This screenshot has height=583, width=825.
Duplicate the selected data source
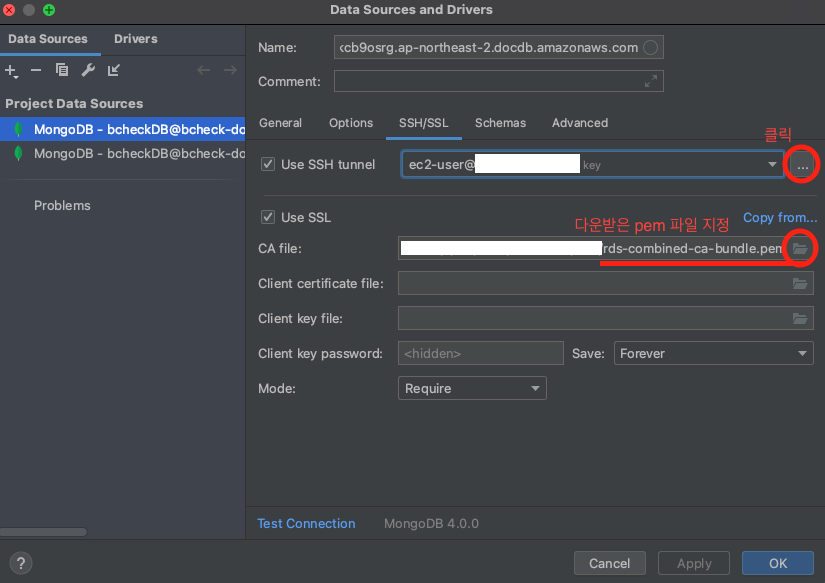(62, 70)
